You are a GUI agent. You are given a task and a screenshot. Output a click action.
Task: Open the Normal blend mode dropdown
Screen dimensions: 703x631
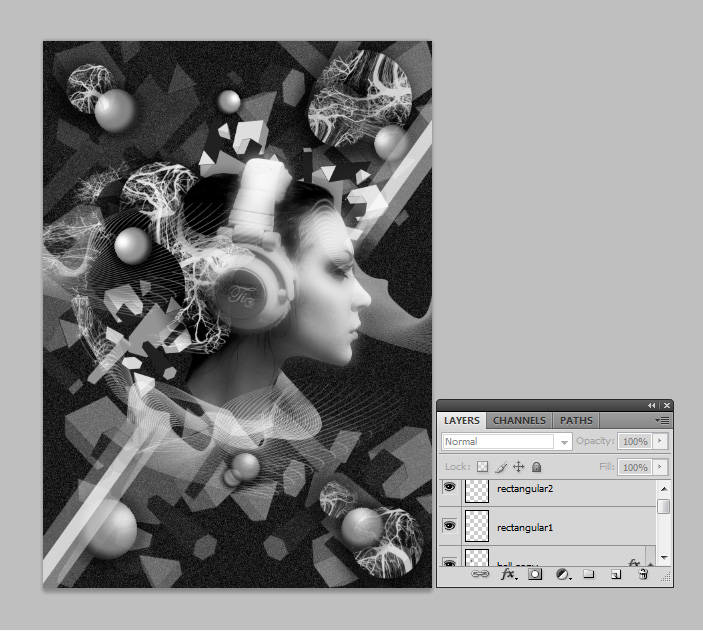[x=507, y=441]
